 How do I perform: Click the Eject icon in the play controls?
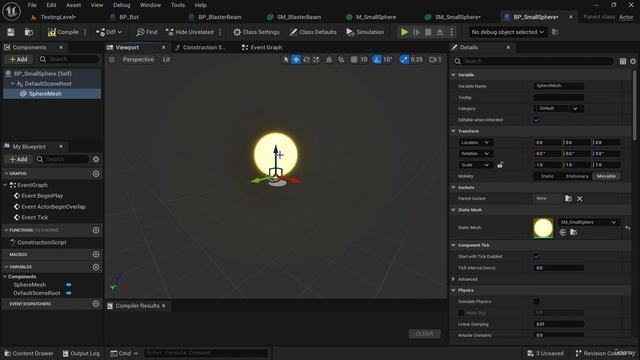tap(440, 32)
